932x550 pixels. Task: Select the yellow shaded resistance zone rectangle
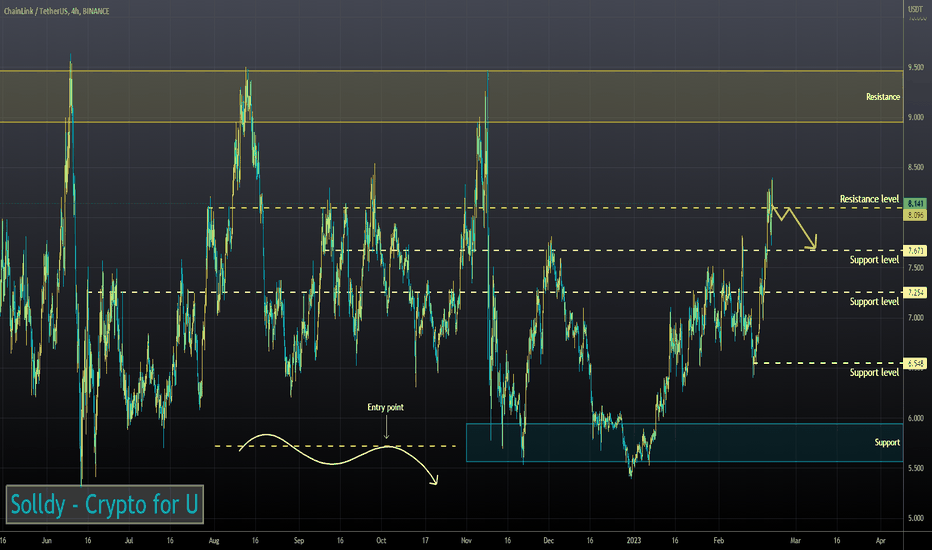pyautogui.click(x=451, y=97)
